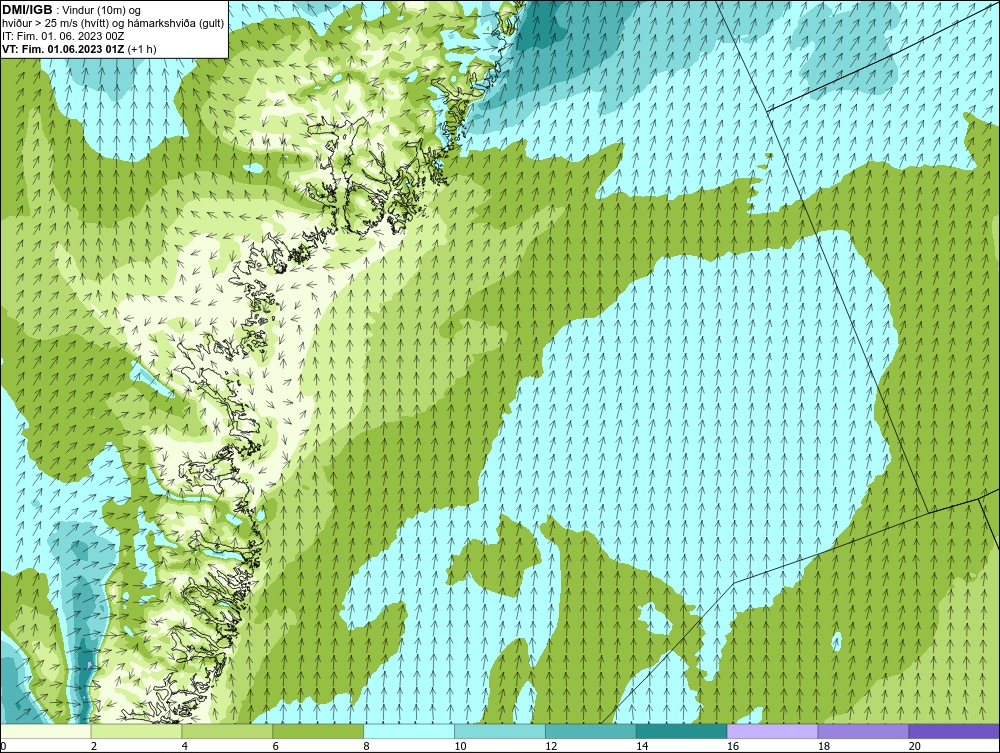
Task: Click the 'VT: Fim. 01.06.2023 01Z' valid time
Action: [x=64, y=48]
